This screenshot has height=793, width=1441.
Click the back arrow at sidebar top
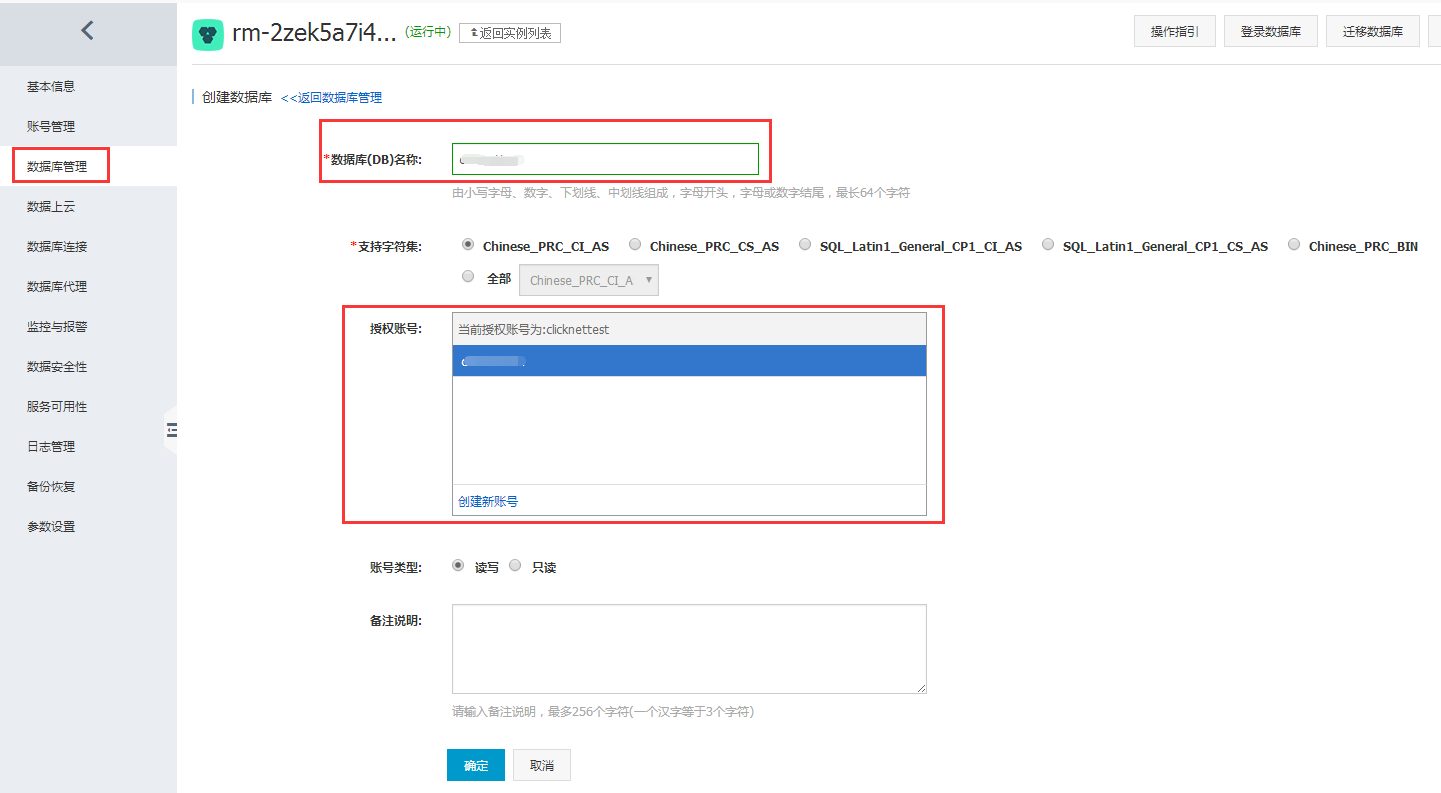pos(87,31)
